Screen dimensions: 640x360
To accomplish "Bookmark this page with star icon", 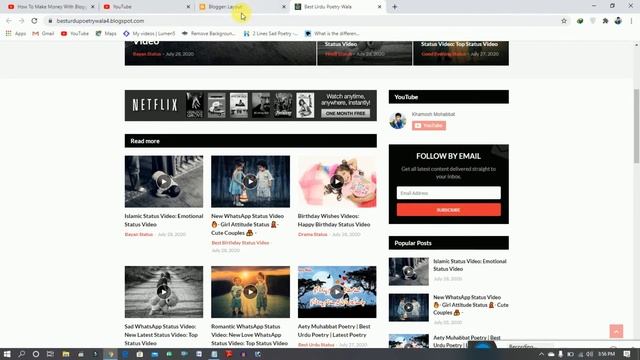I will click(x=564, y=21).
